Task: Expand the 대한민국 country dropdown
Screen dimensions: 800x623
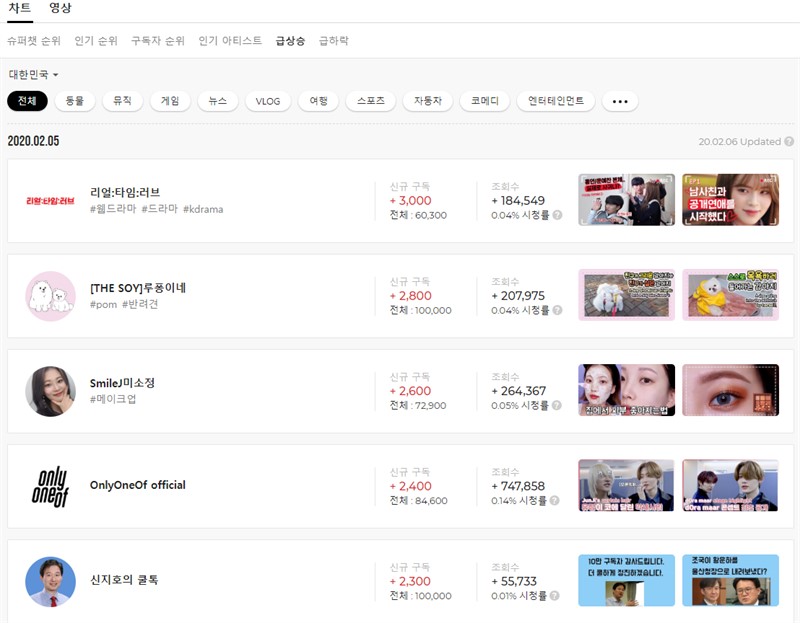Action: pyautogui.click(x=34, y=75)
